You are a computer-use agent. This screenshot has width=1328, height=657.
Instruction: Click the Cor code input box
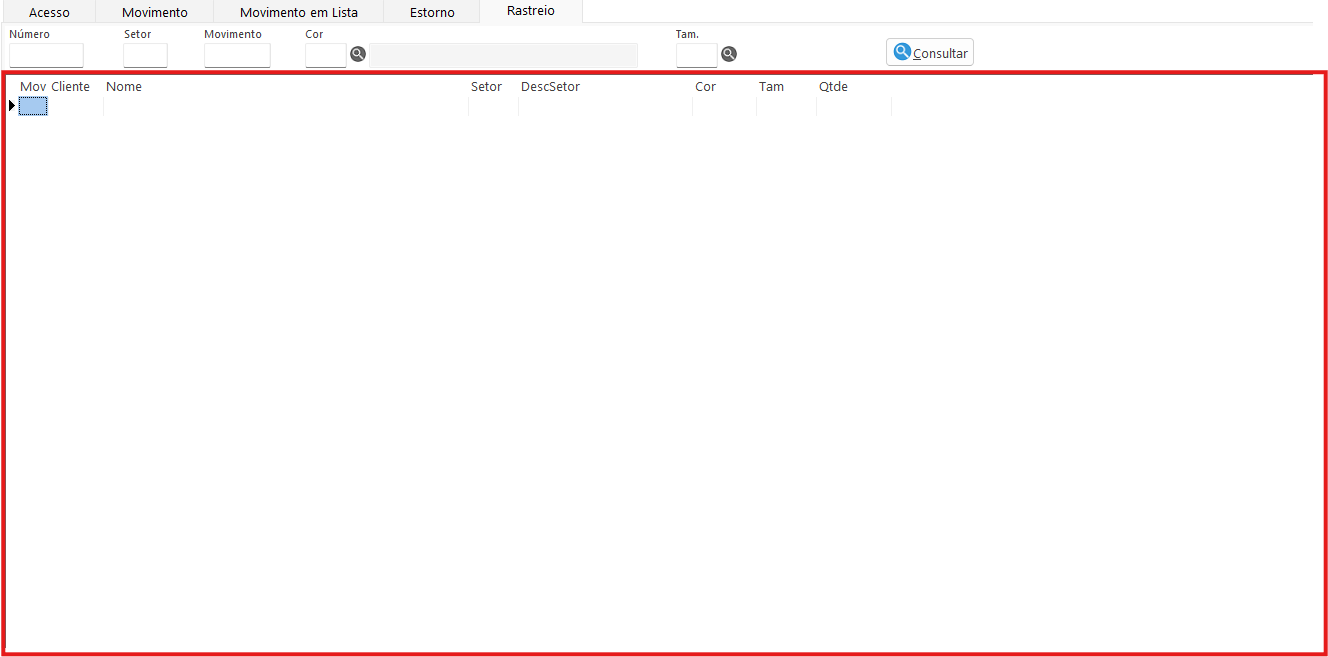pos(325,56)
